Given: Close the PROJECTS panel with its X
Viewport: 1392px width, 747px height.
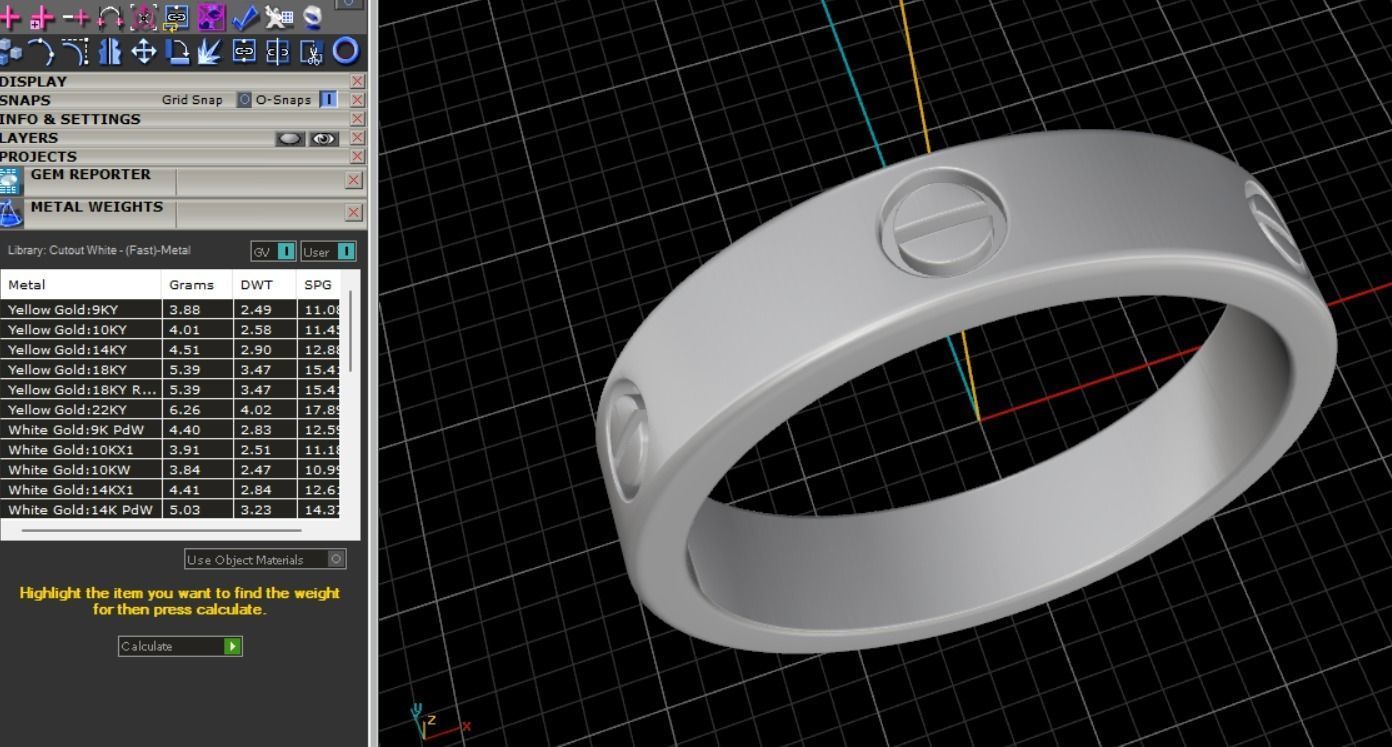Looking at the screenshot, I should pyautogui.click(x=358, y=157).
